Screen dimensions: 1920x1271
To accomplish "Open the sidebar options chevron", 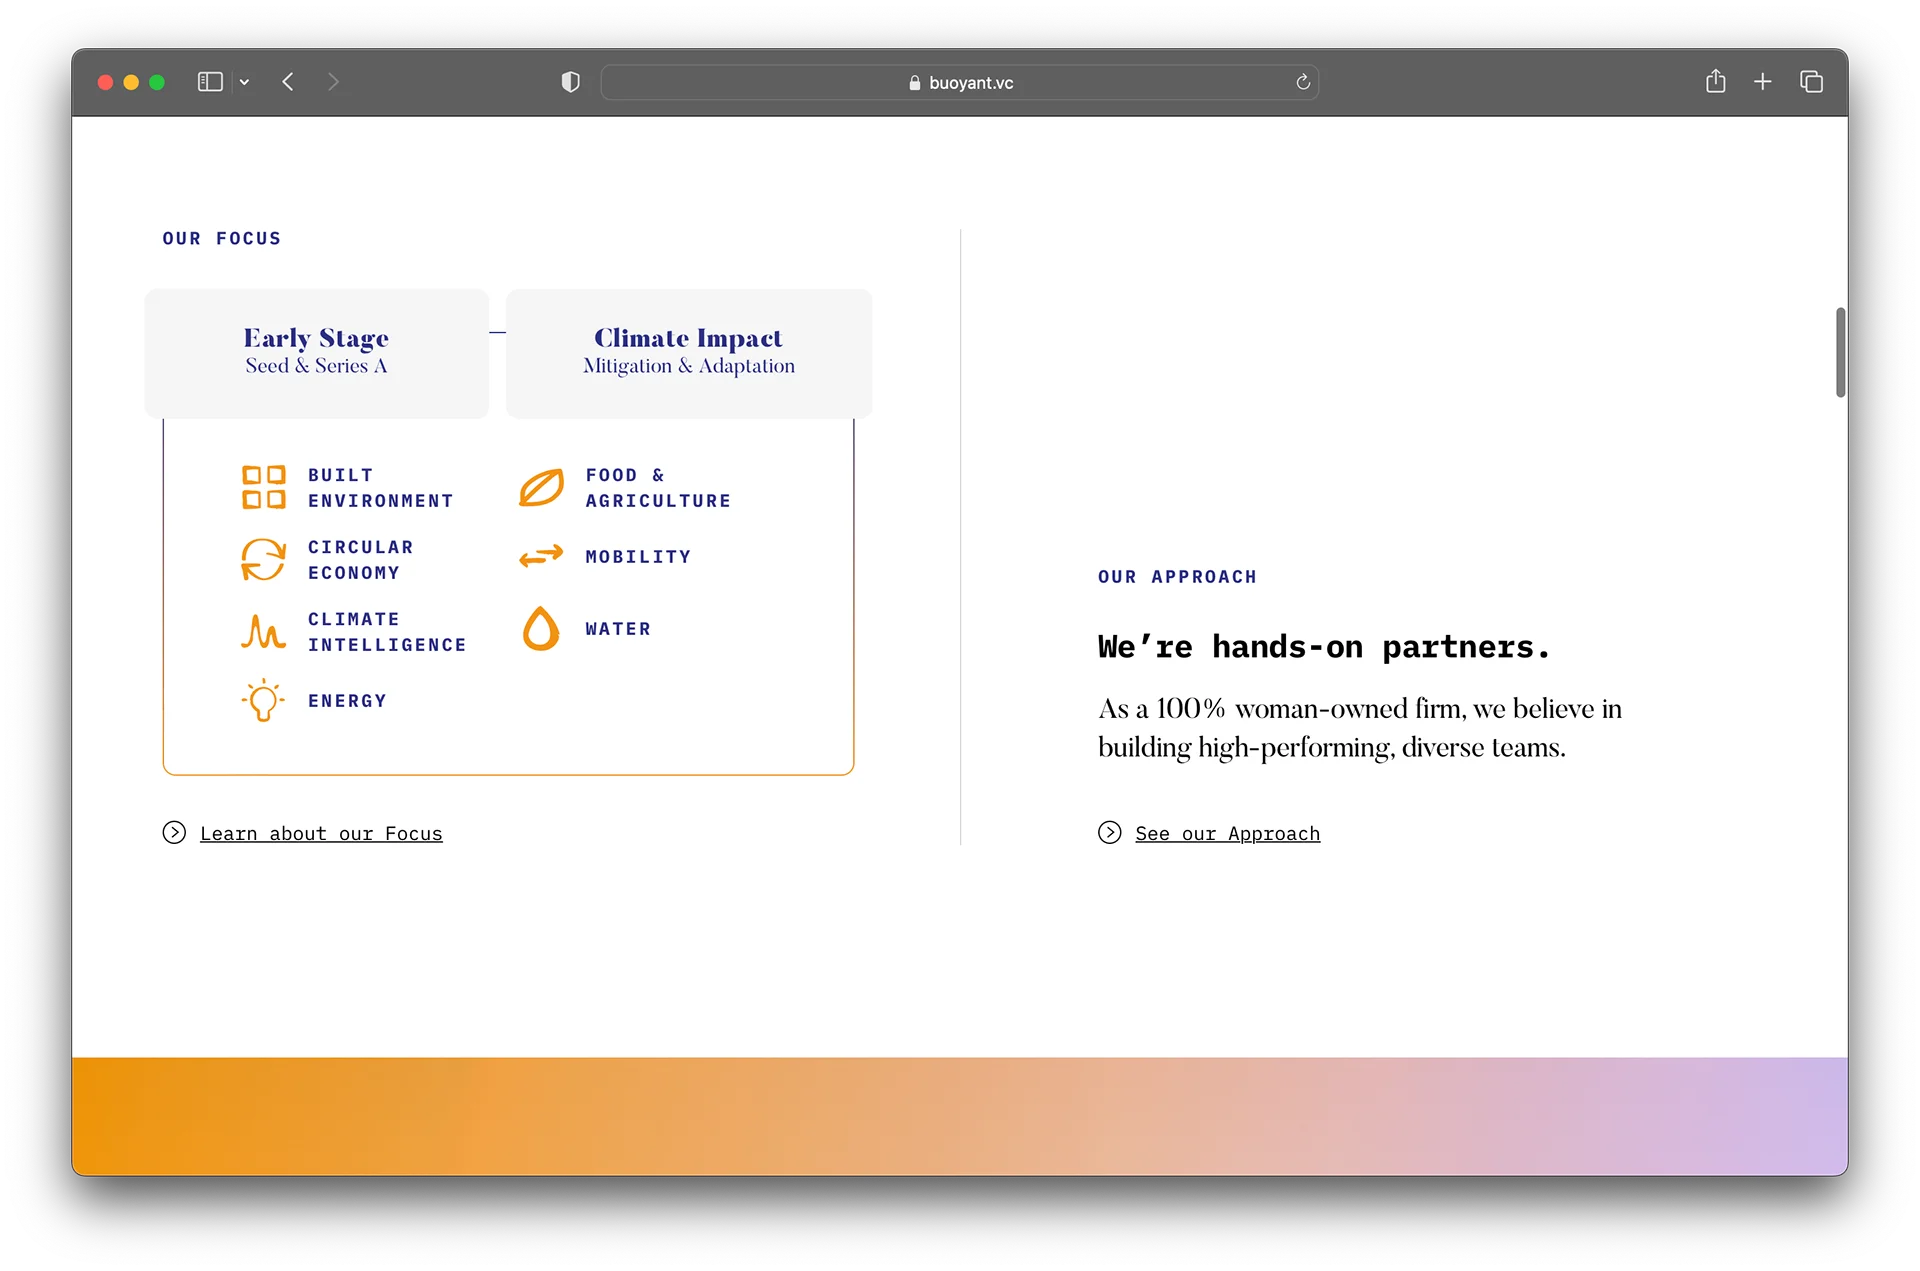I will point(245,81).
